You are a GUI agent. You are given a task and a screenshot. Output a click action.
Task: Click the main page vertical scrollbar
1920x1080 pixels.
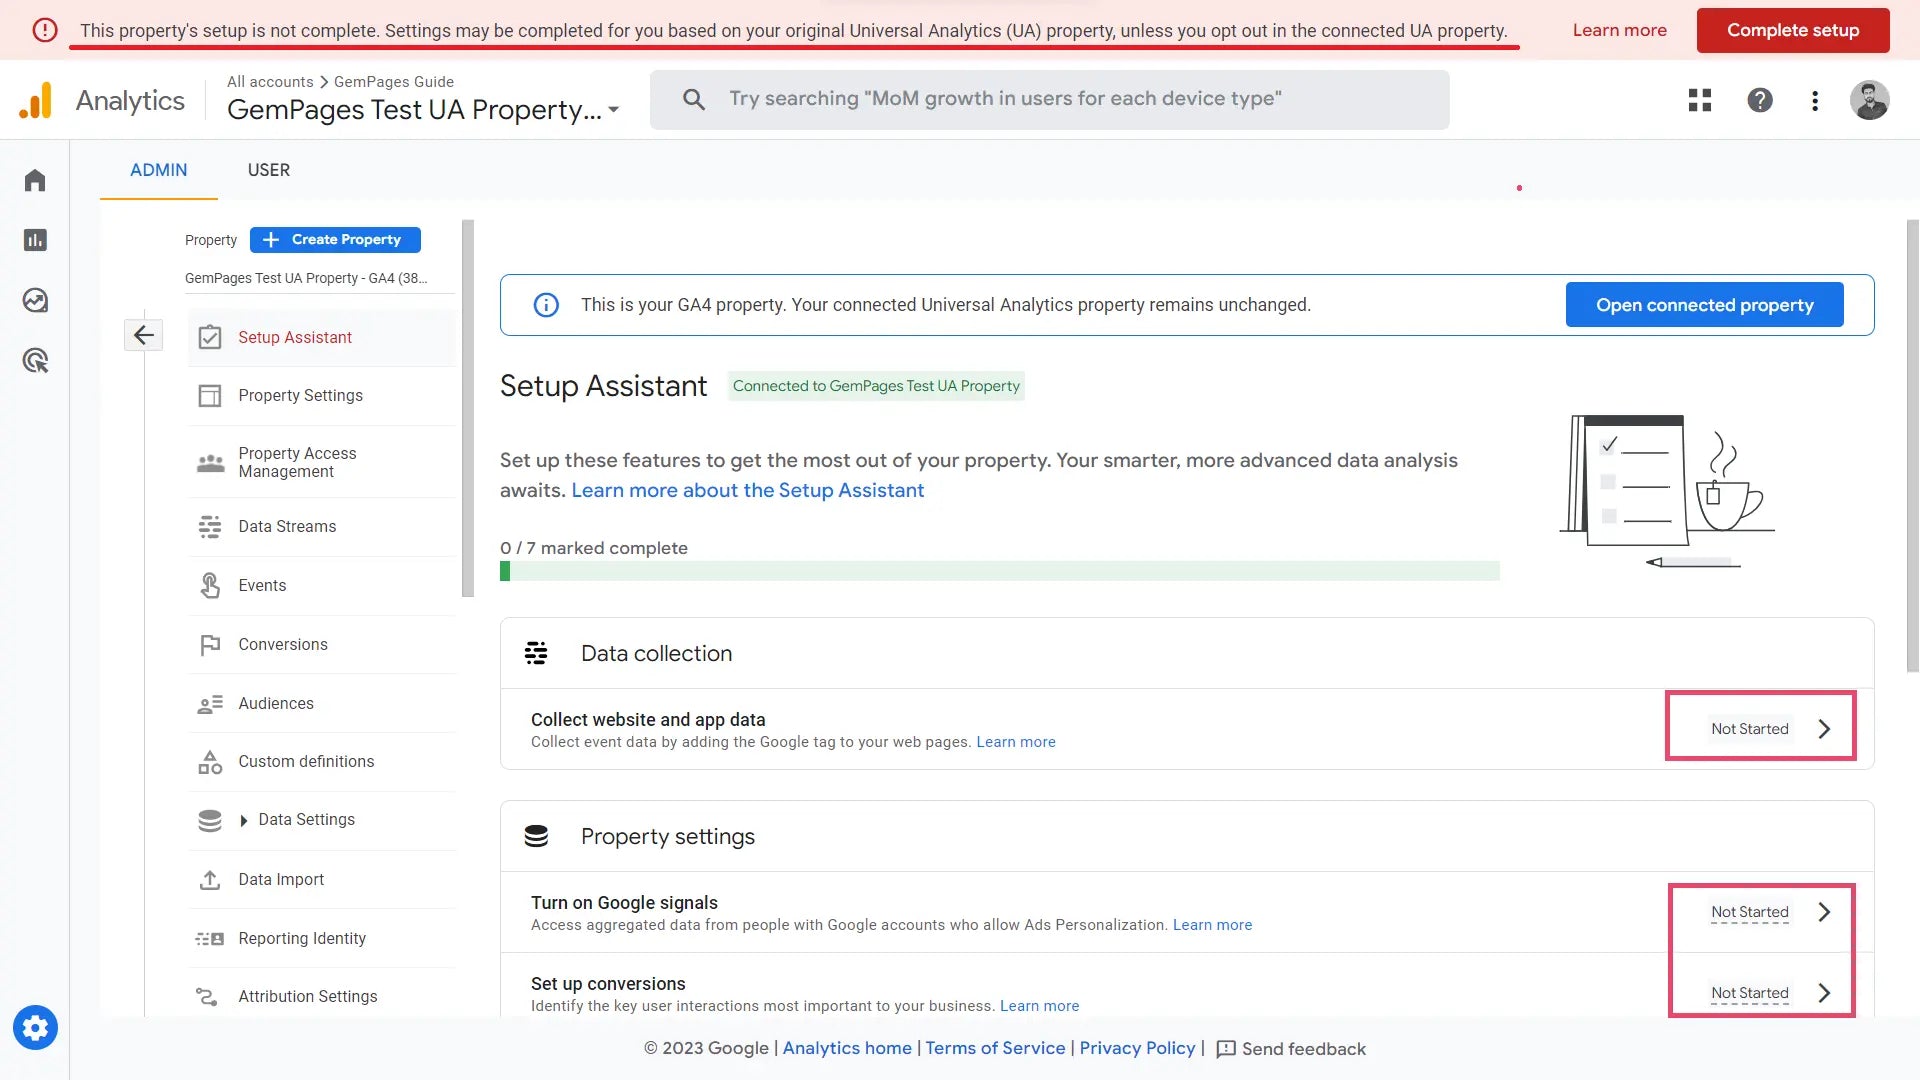(1912, 446)
